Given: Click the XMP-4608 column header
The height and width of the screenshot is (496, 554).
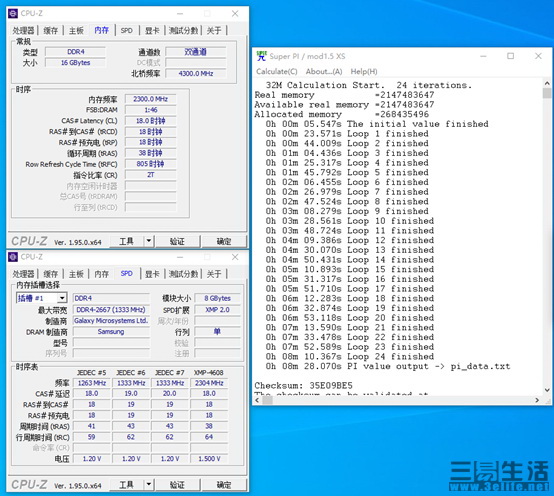Looking at the screenshot, I should 209,373.
